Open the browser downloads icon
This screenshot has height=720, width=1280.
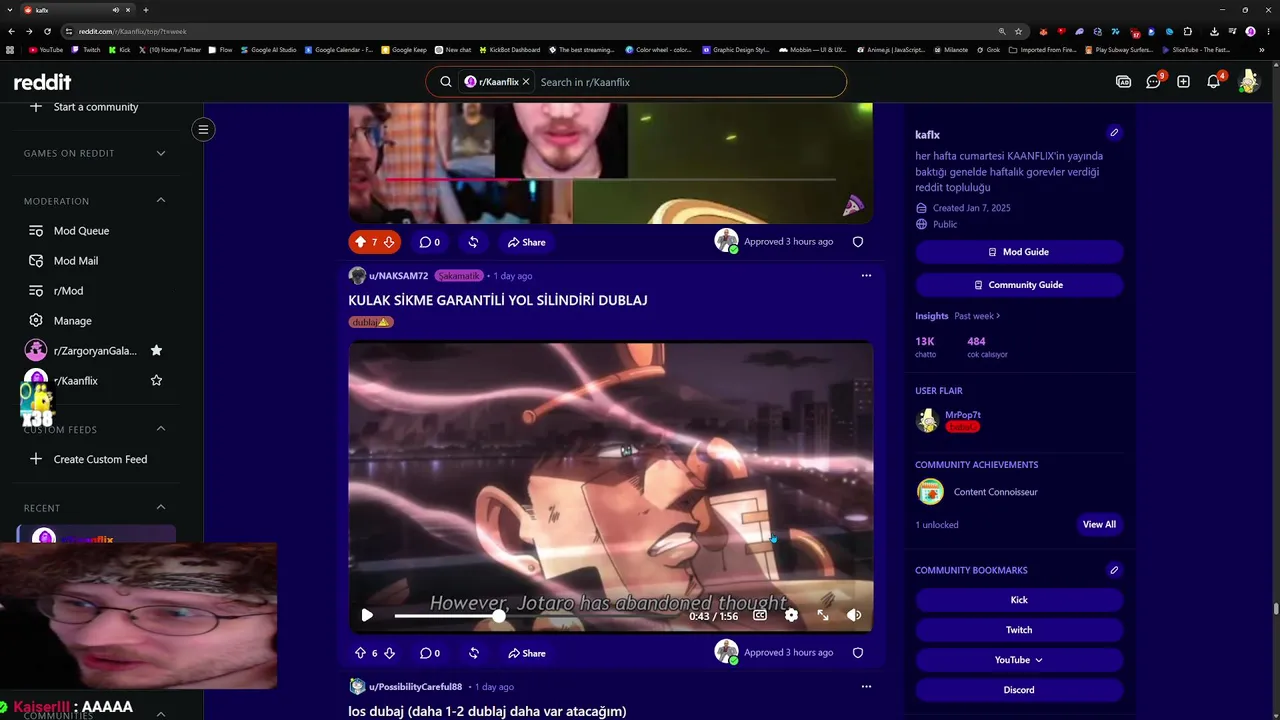point(1214,31)
